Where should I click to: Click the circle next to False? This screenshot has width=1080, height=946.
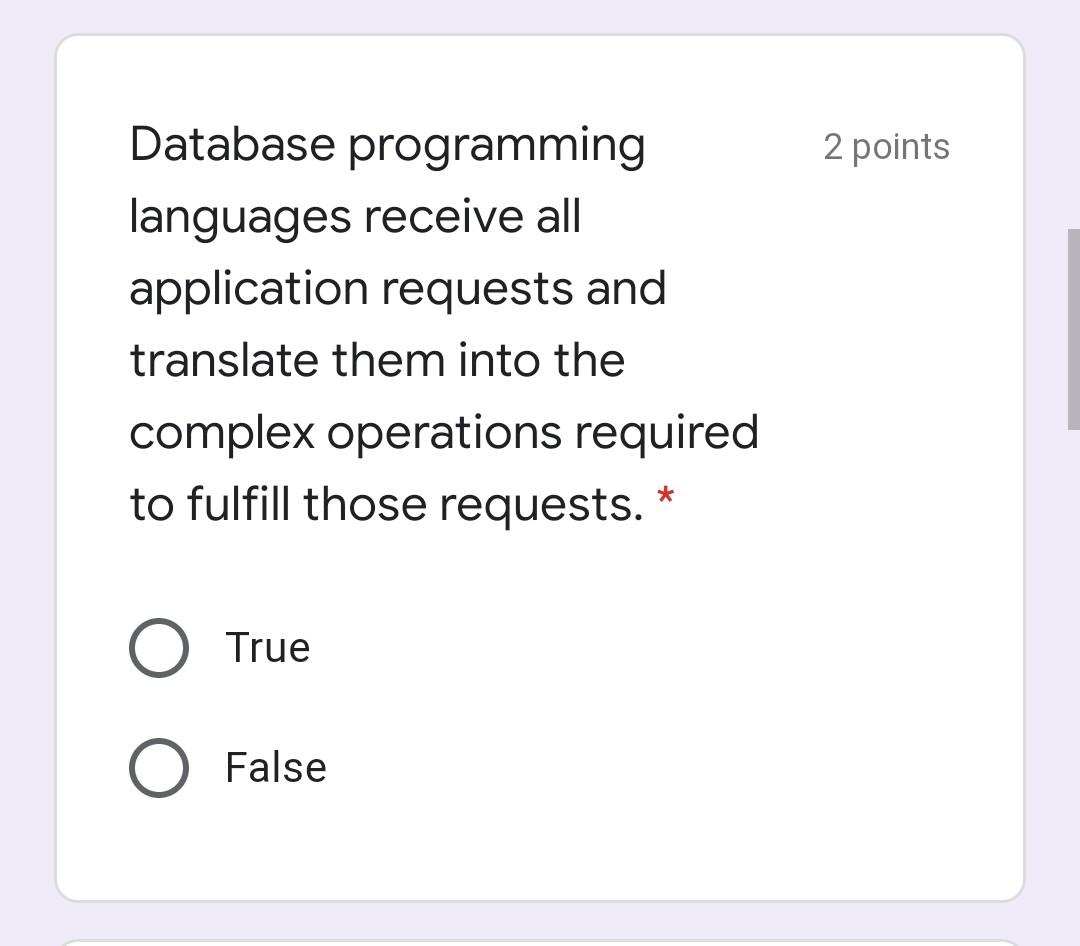click(x=158, y=768)
